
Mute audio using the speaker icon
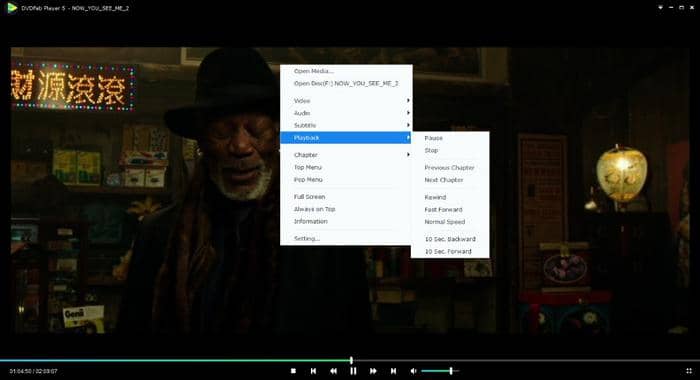(413, 371)
